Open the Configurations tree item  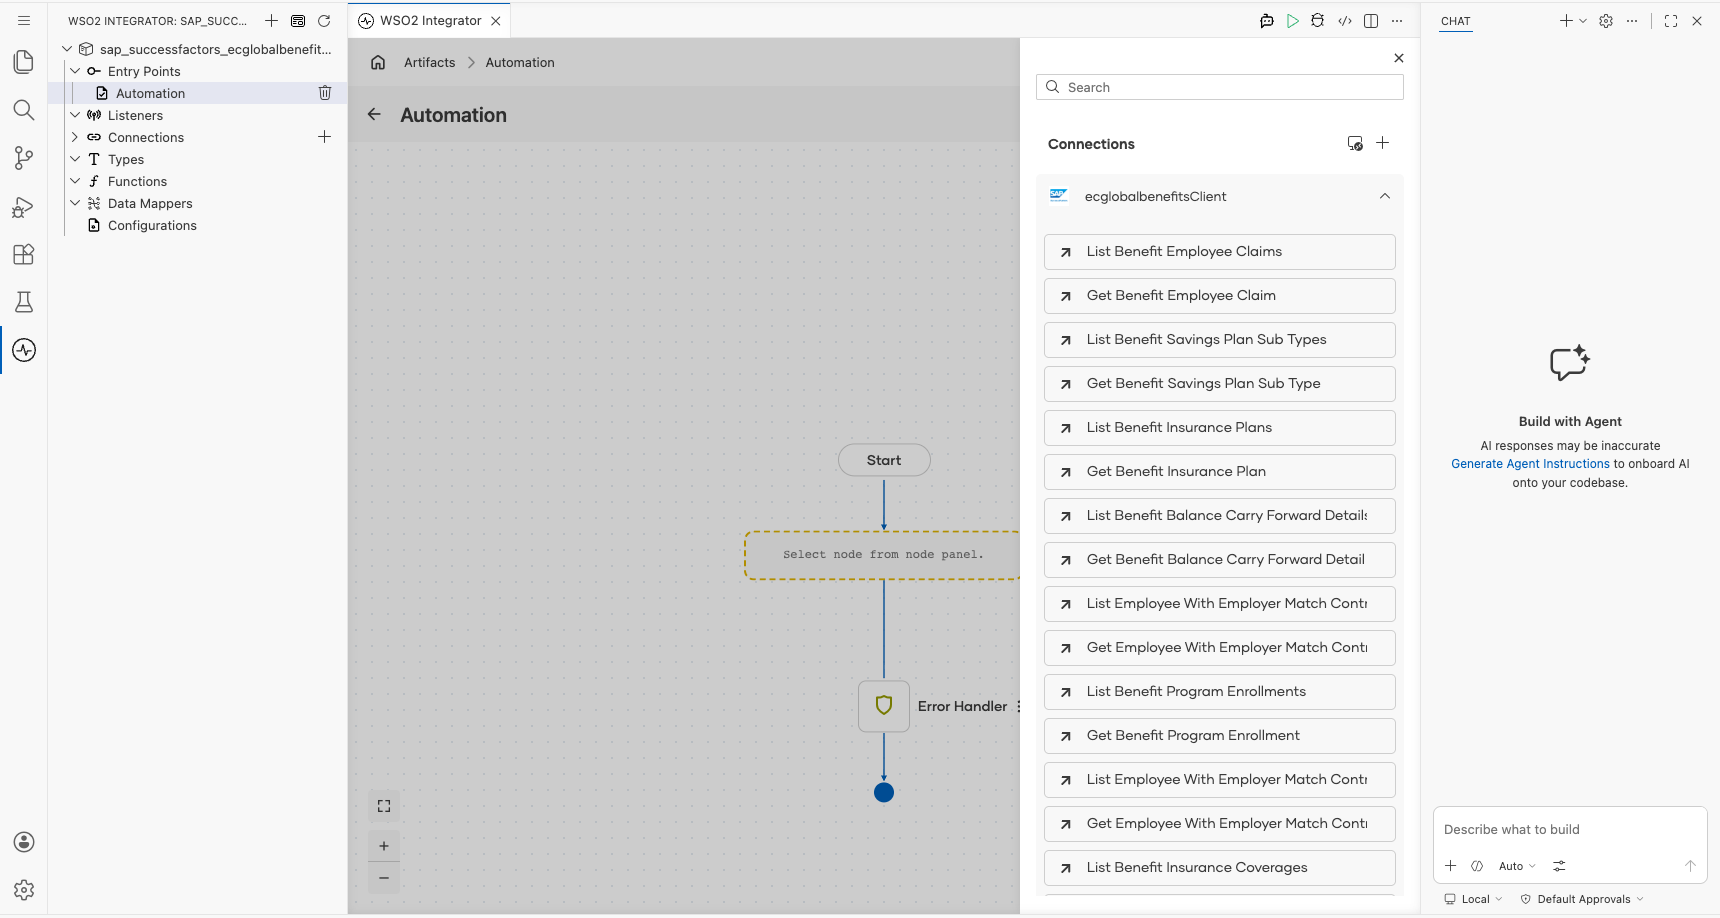[x=152, y=225]
